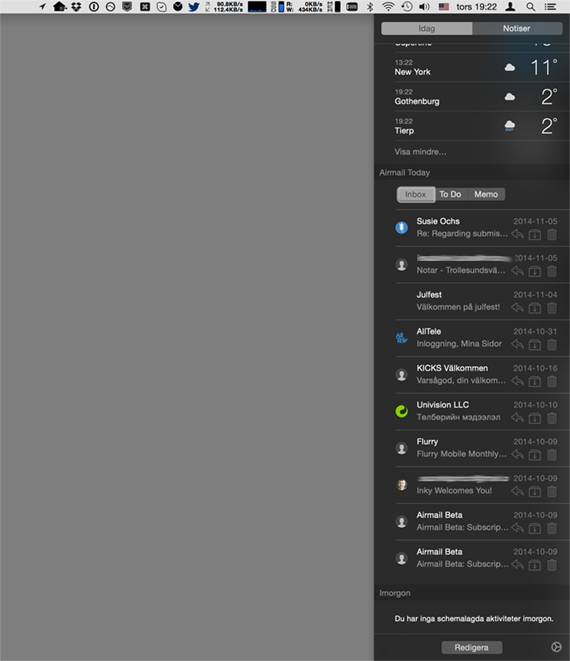This screenshot has width=570, height=661.
Task: Archive the Julfest email
Action: pos(535,308)
